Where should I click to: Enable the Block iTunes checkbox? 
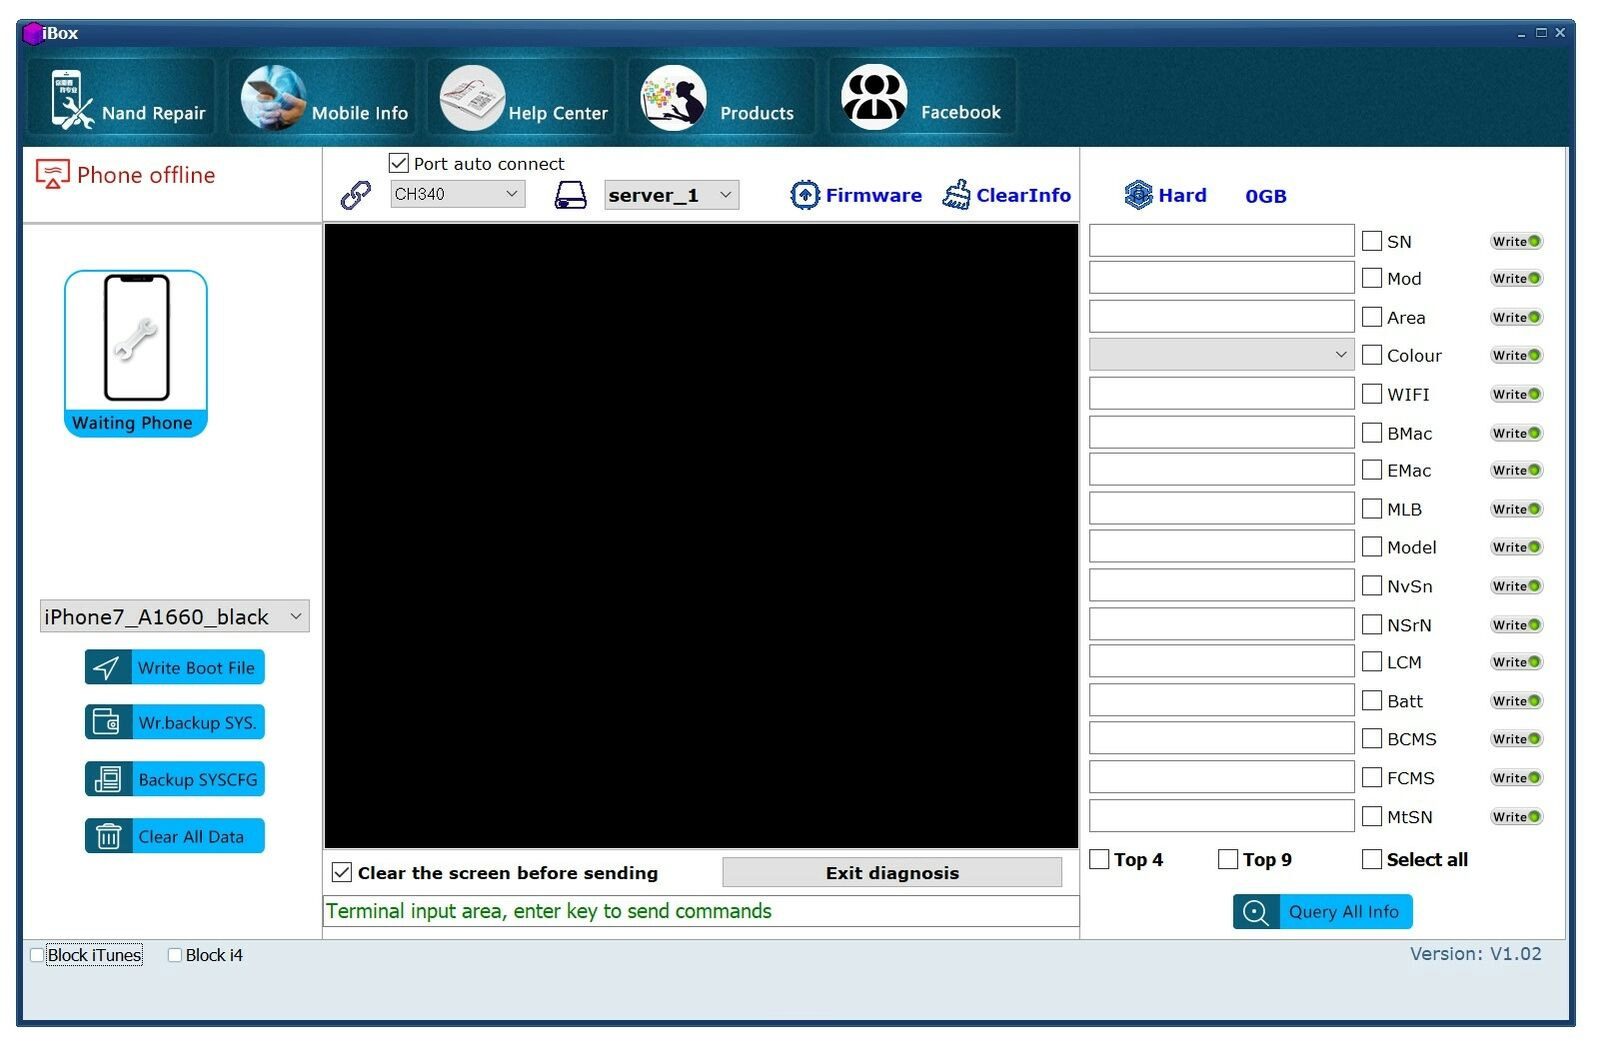(37, 955)
